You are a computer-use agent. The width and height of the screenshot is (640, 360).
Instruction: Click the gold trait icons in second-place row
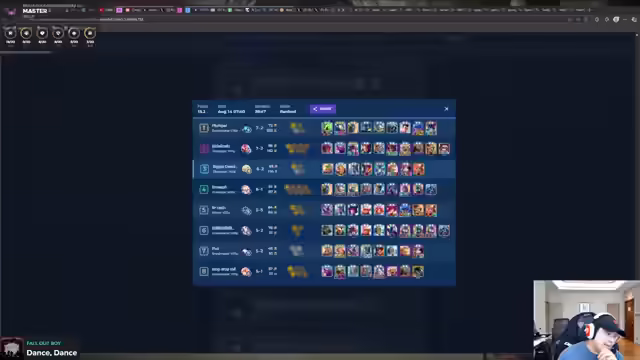click(298, 149)
